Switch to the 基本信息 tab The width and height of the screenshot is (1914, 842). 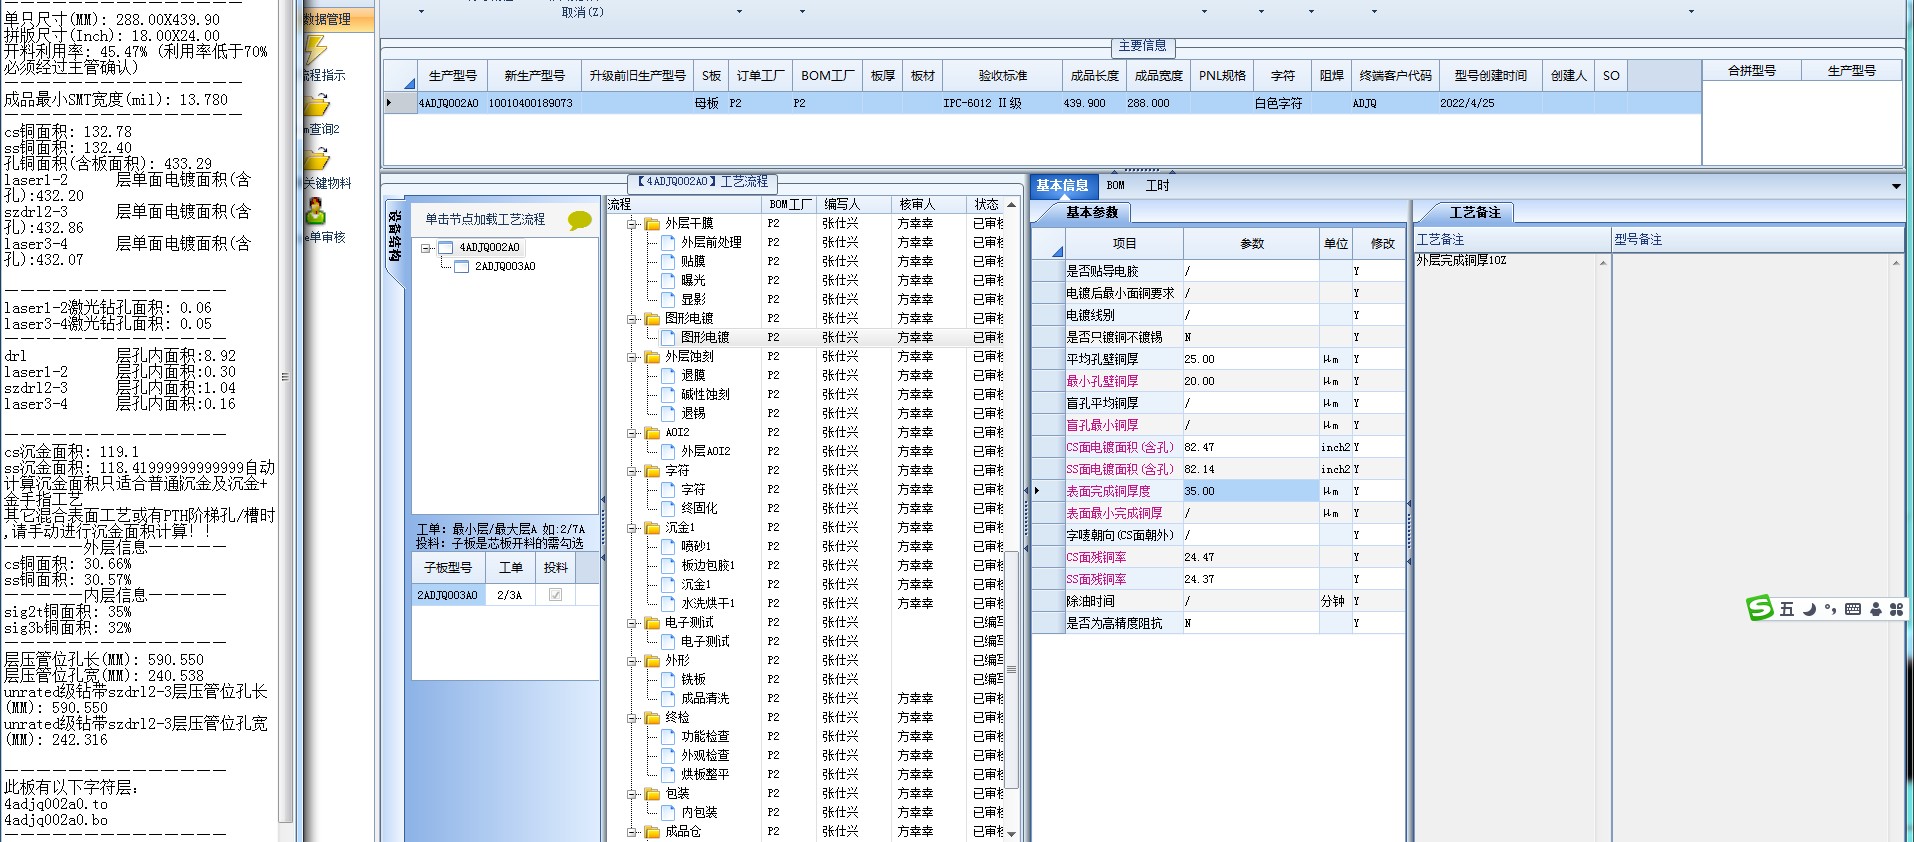[1062, 186]
